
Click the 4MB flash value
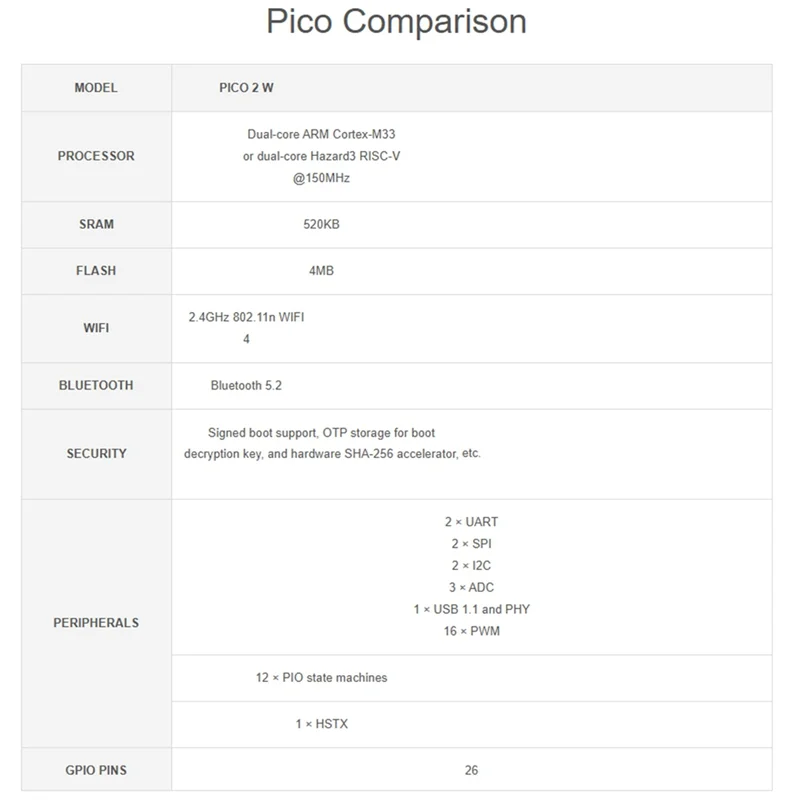(x=321, y=271)
